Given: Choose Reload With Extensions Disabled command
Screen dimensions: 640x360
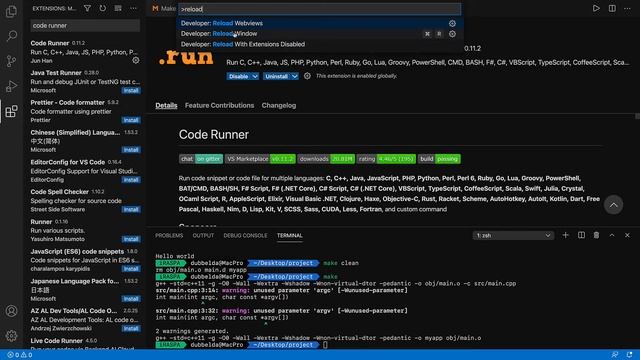Looking at the screenshot, I should pyautogui.click(x=319, y=44).
